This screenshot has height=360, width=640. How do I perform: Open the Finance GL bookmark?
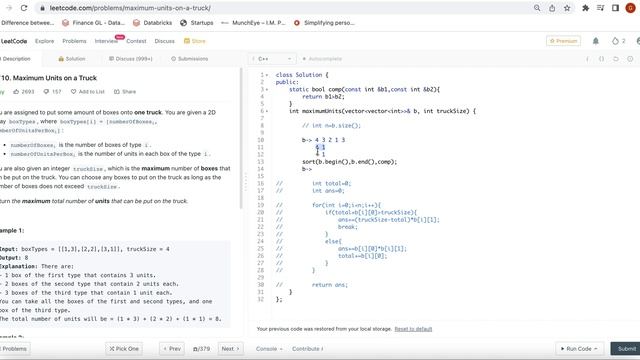(x=94, y=23)
